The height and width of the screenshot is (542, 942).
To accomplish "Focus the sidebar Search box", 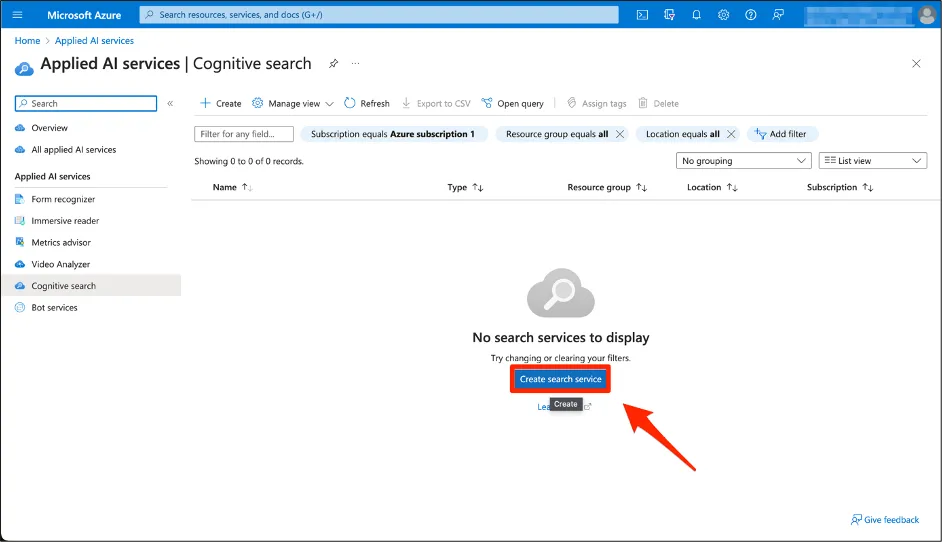I will coord(86,103).
